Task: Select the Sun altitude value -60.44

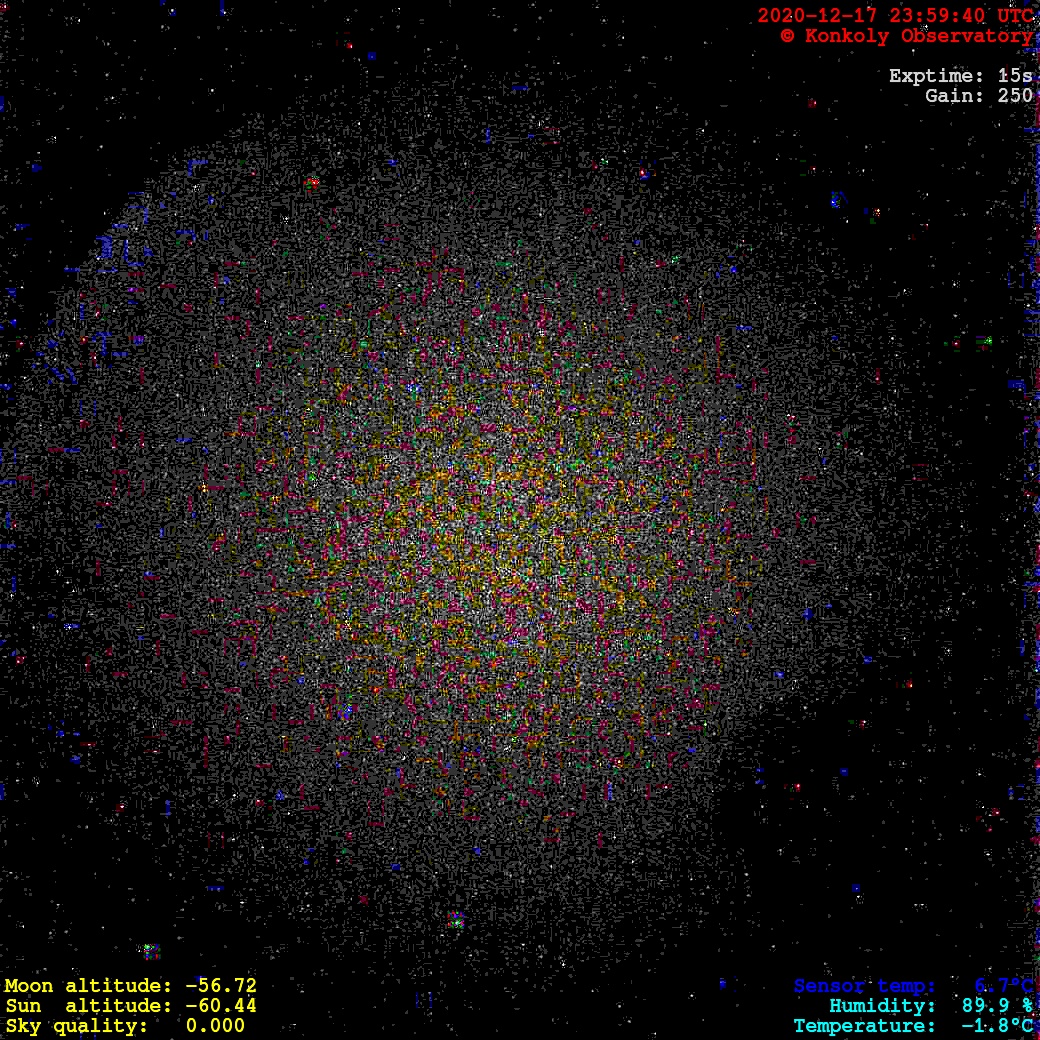Action: 221,1006
